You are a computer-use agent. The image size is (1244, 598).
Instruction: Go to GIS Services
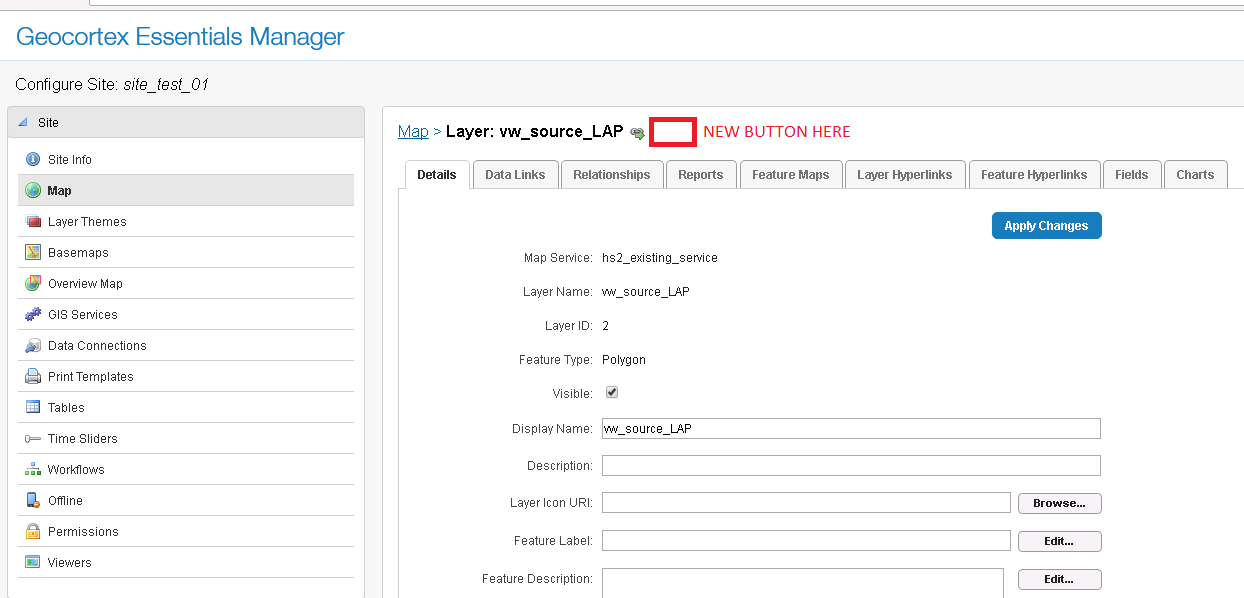click(x=186, y=314)
